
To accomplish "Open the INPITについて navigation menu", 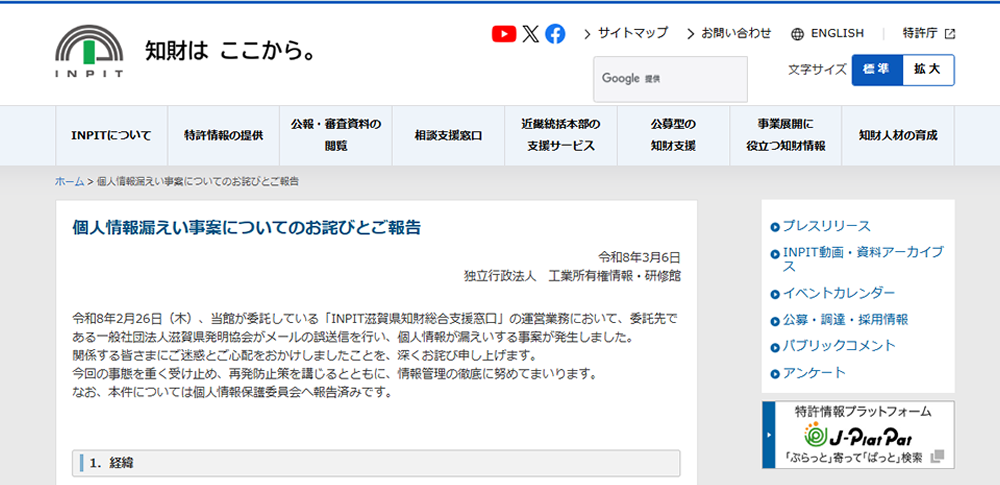I will (x=111, y=136).
